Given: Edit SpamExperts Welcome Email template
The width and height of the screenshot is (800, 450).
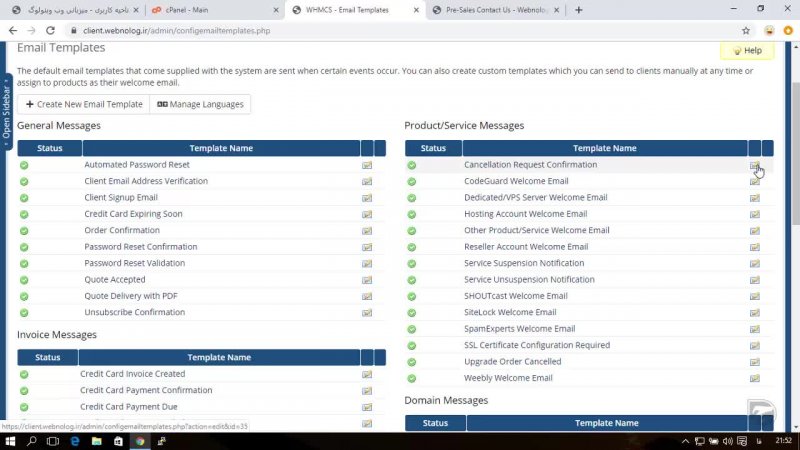Looking at the screenshot, I should (x=755, y=329).
